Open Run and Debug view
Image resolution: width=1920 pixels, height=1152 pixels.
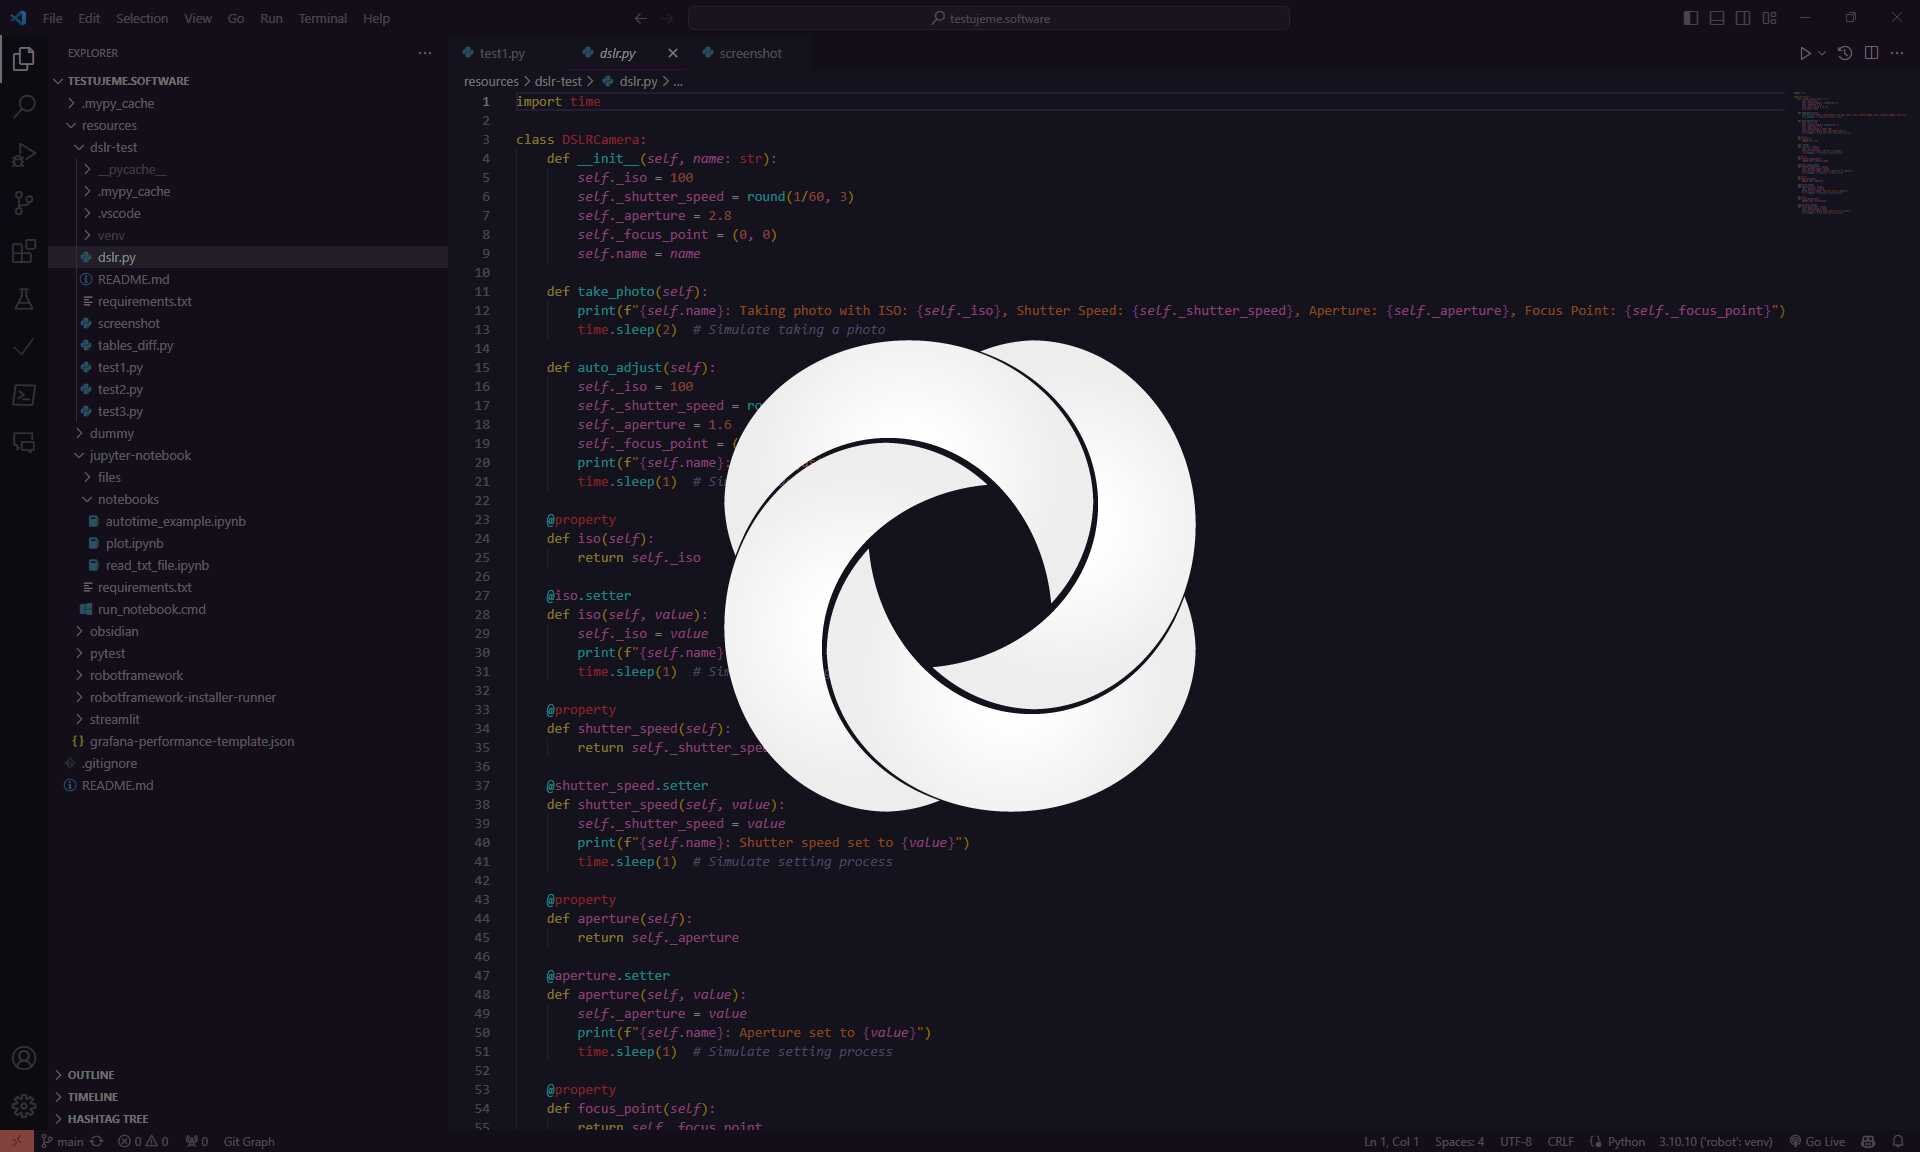(24, 155)
